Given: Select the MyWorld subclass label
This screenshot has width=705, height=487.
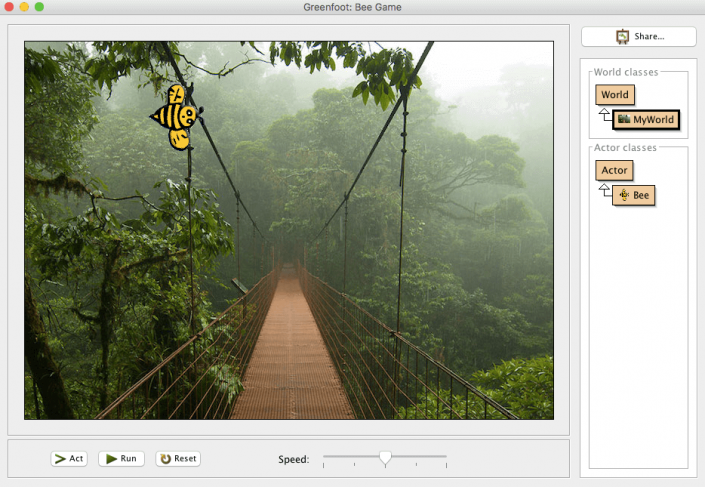Looking at the screenshot, I should [654, 120].
